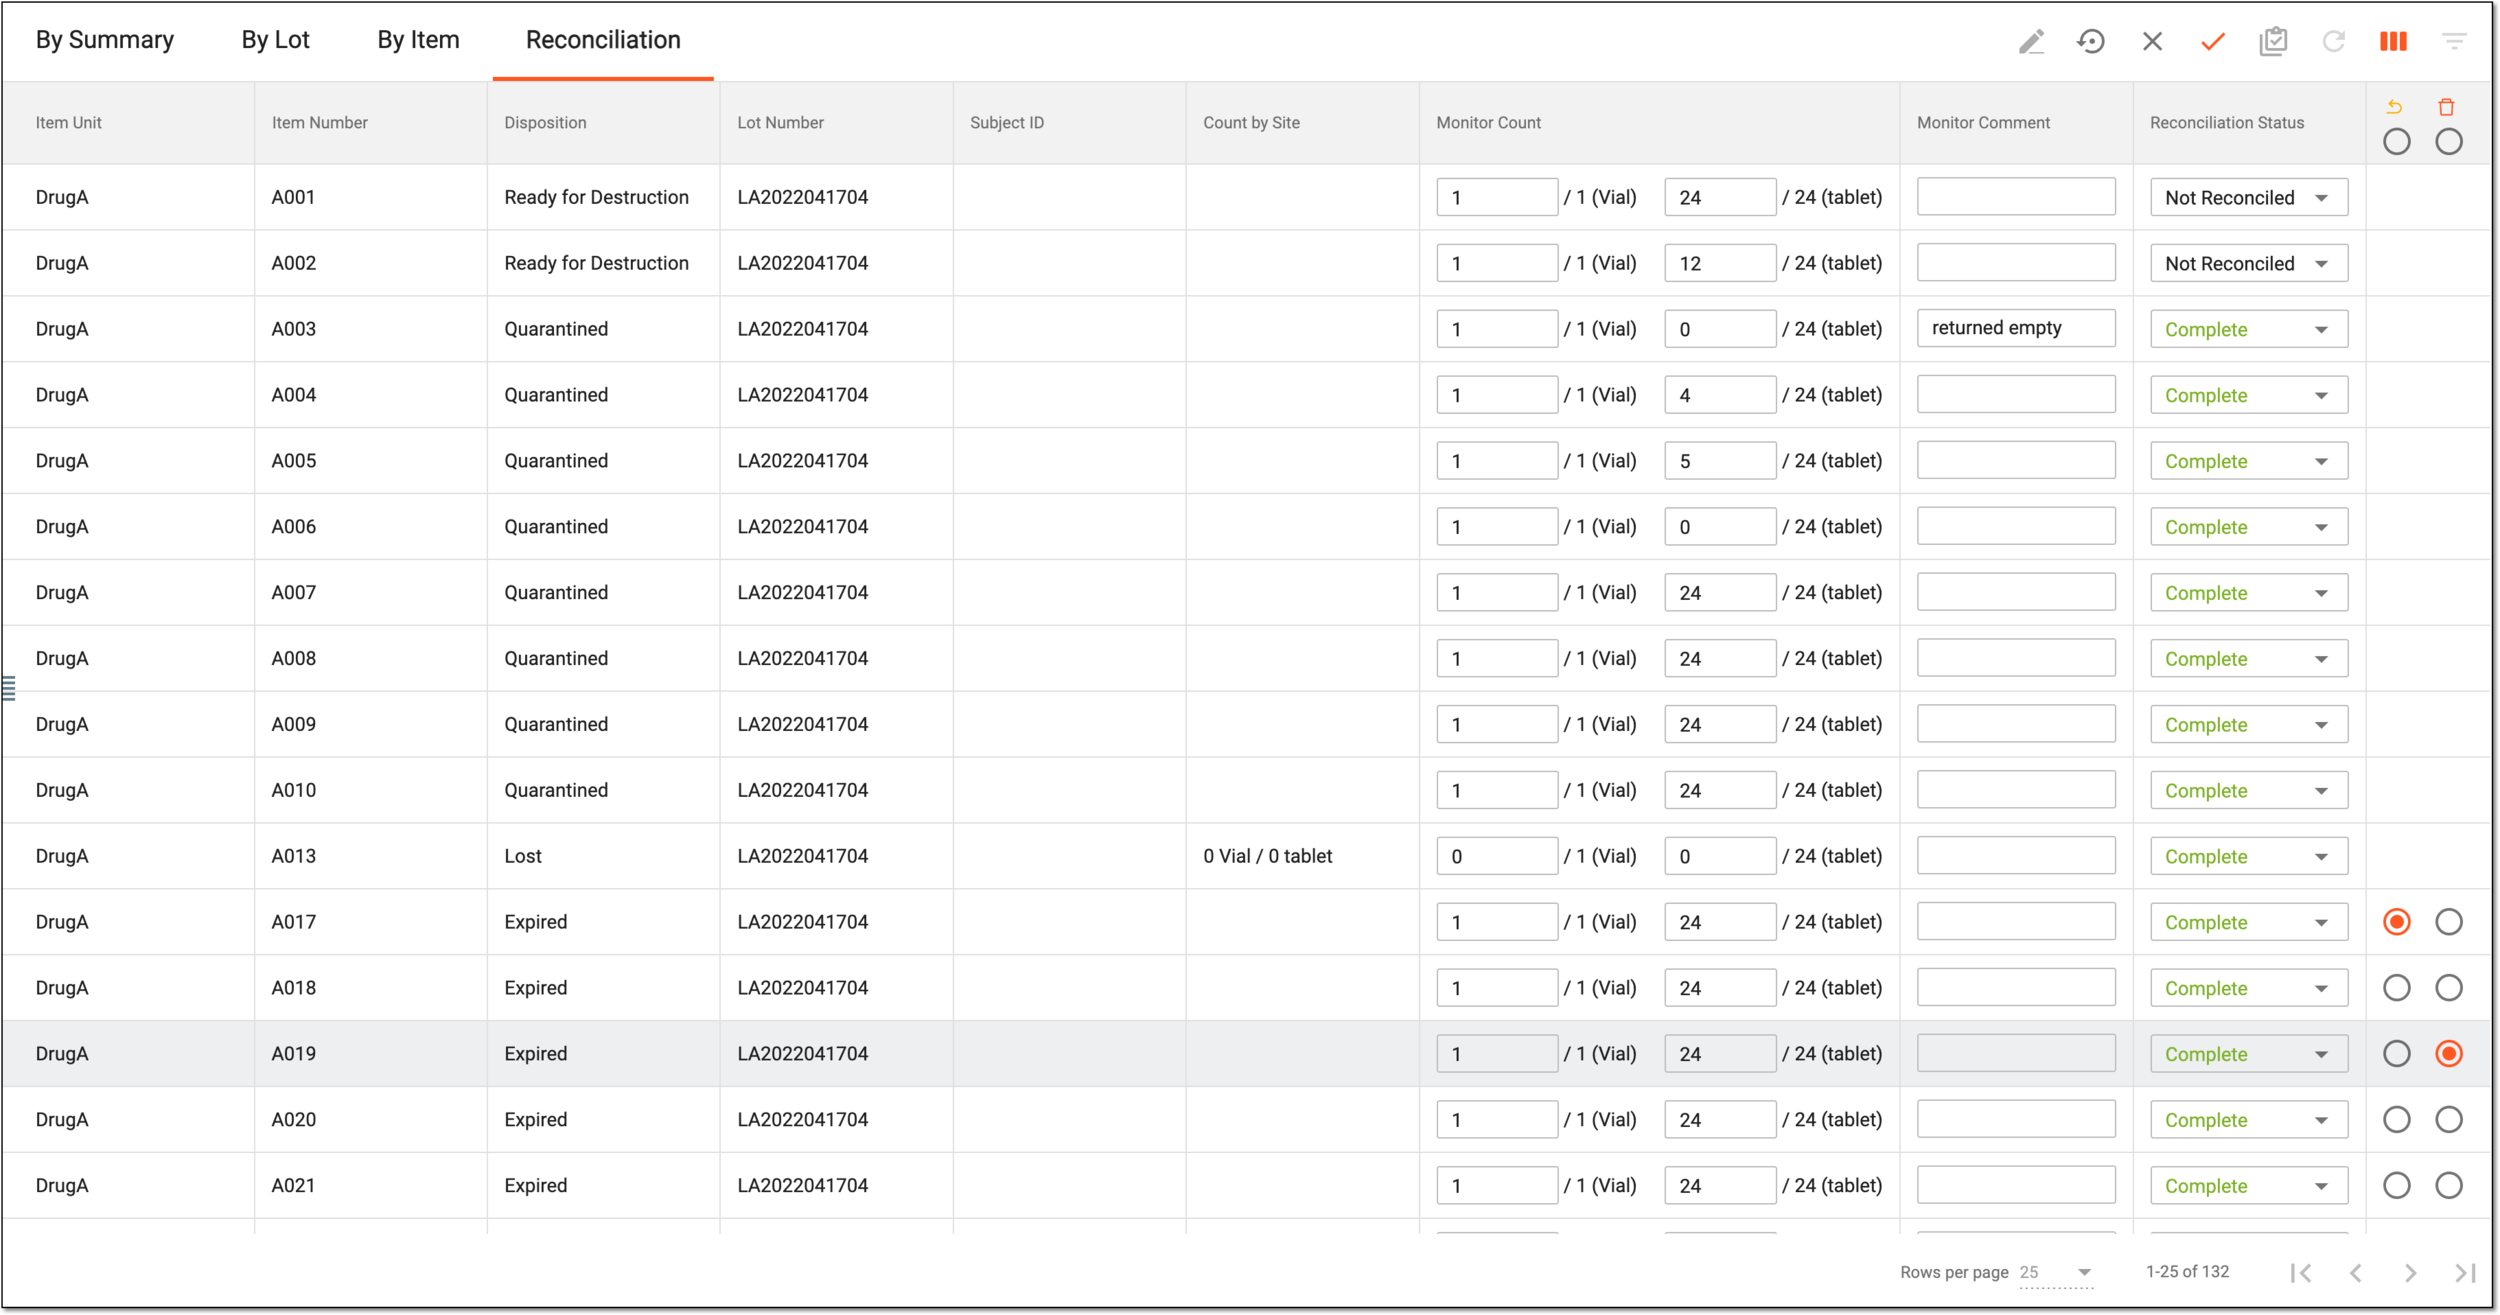The height and width of the screenshot is (1315, 2500).
Task: Open Reconciliation Status dropdown for A002
Action: [x=2249, y=264]
